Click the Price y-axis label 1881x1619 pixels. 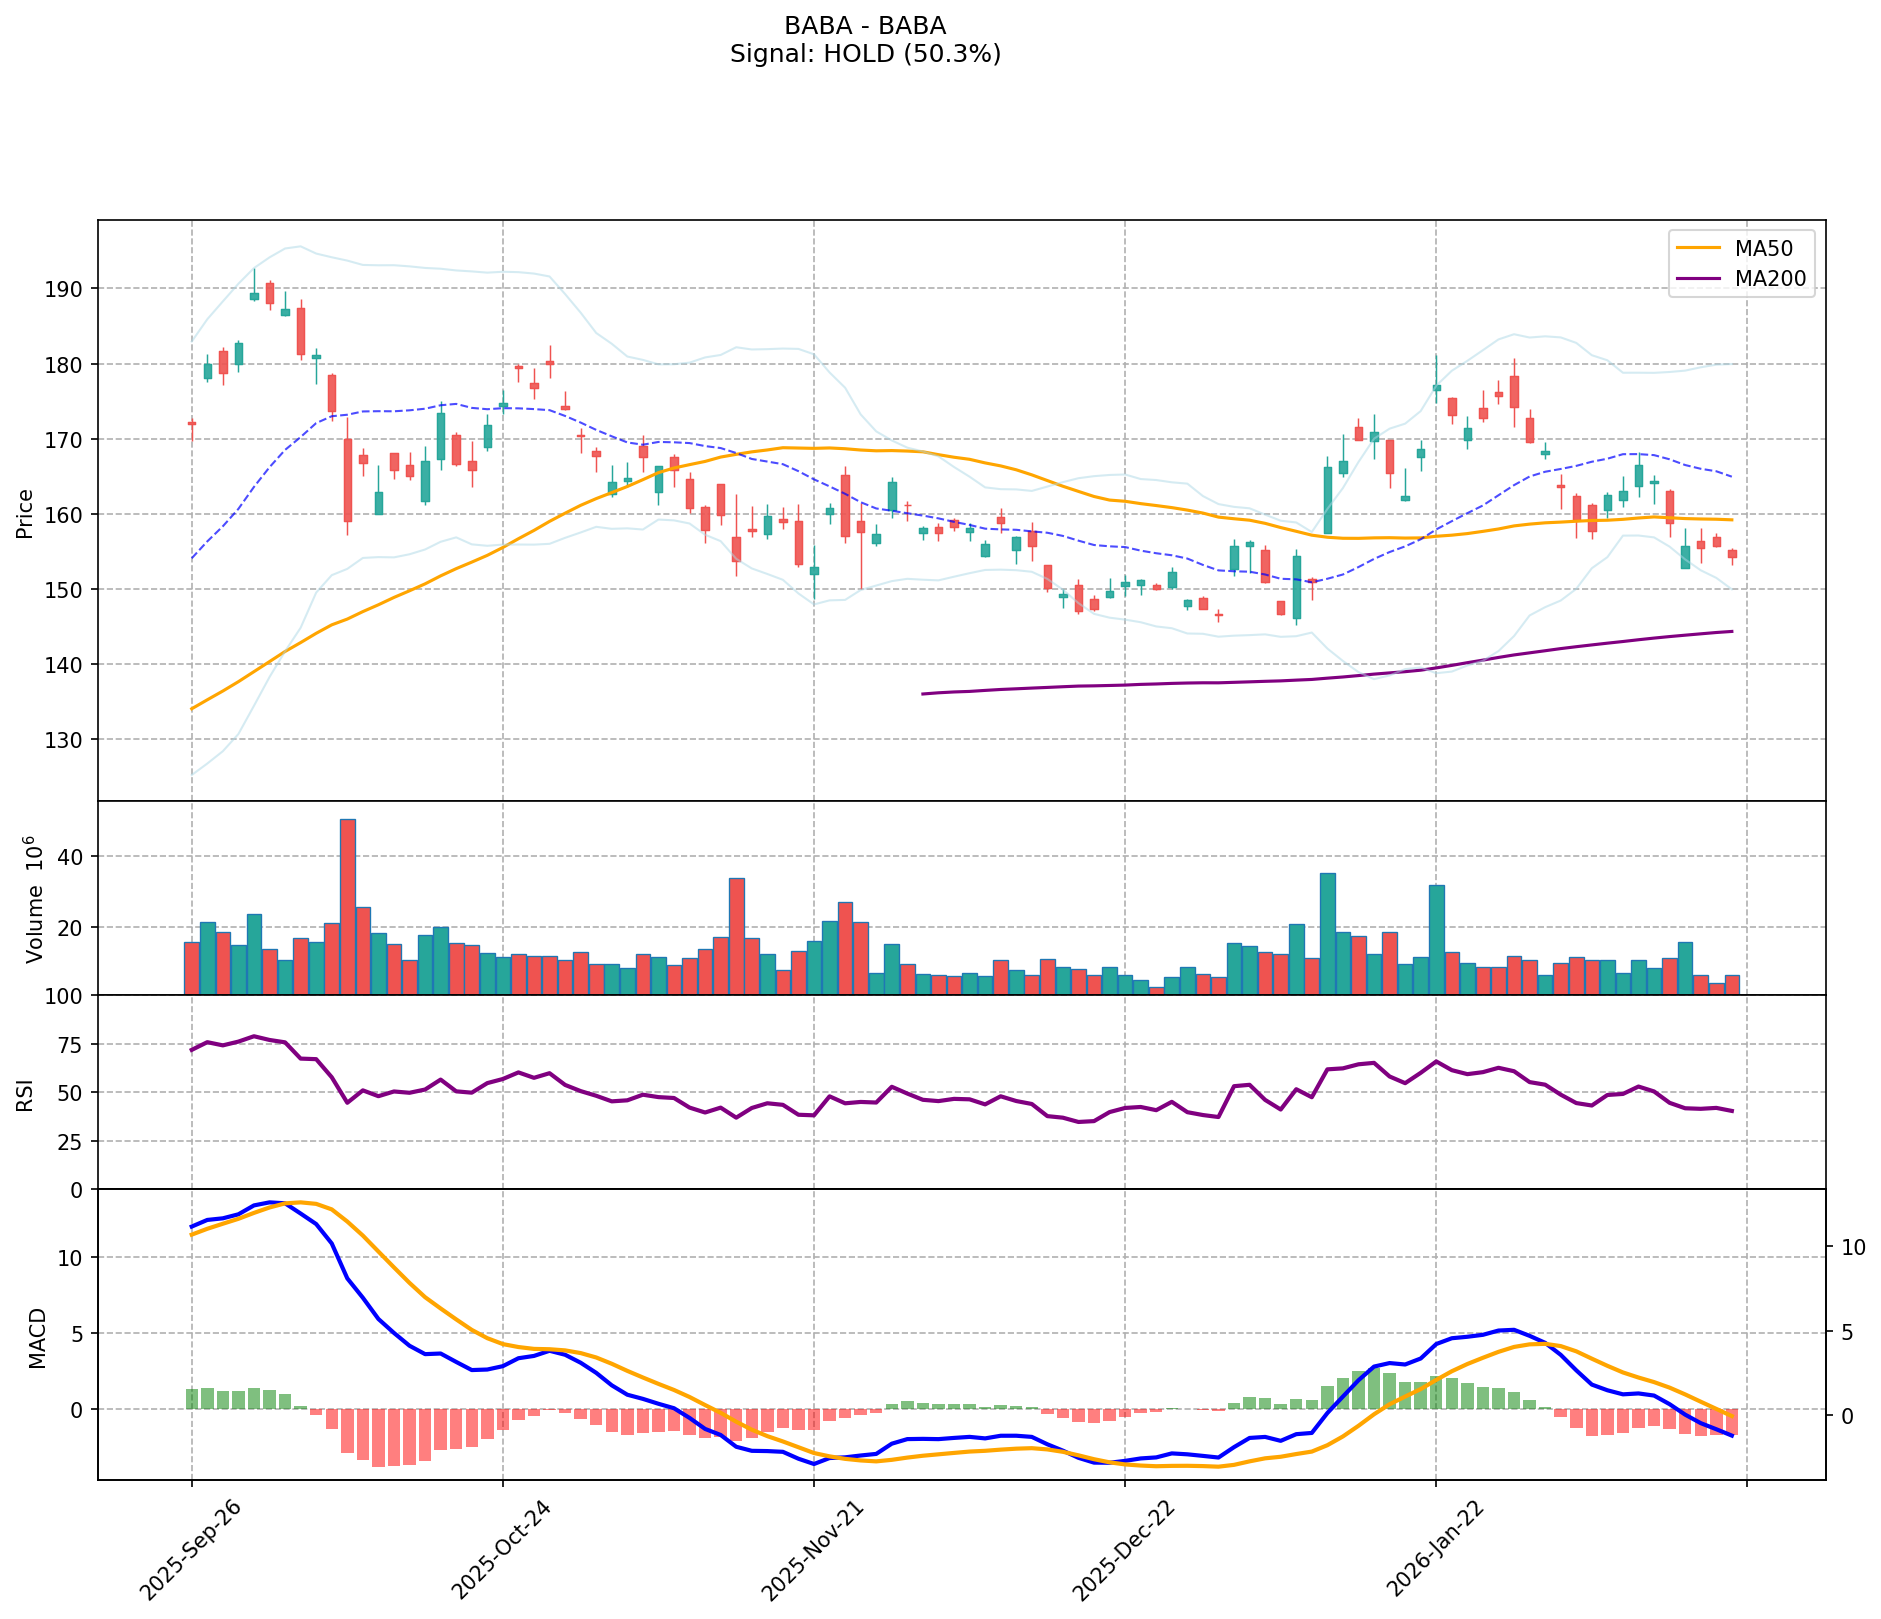click(x=25, y=514)
